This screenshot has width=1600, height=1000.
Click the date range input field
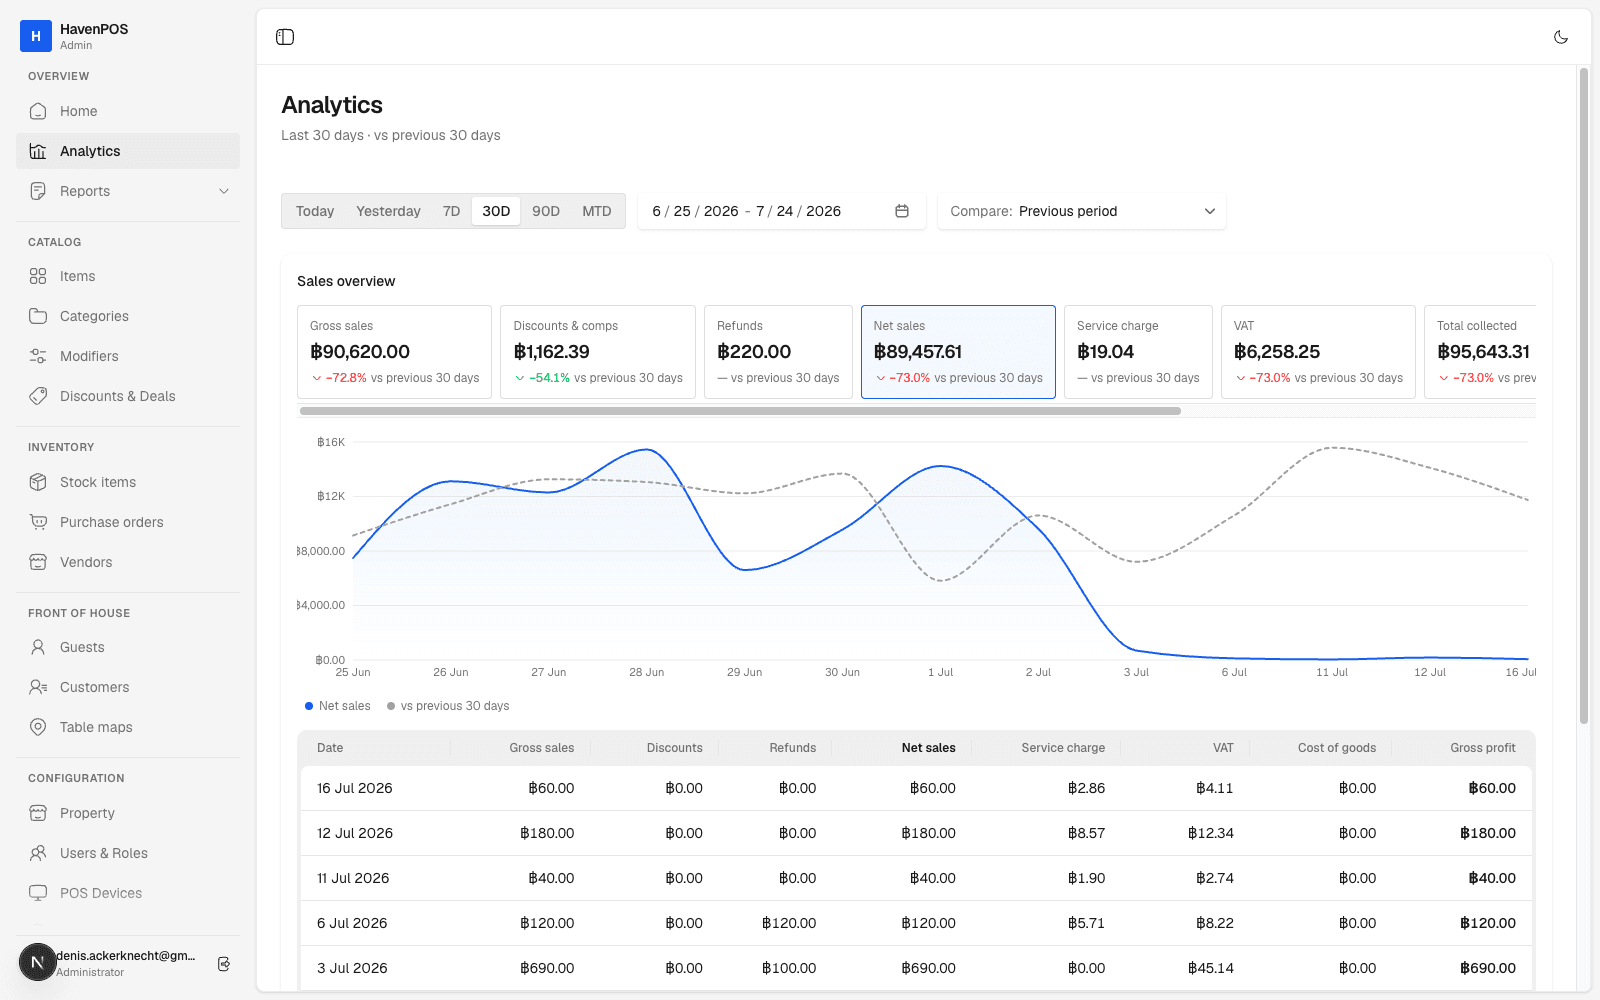pyautogui.click(x=782, y=211)
